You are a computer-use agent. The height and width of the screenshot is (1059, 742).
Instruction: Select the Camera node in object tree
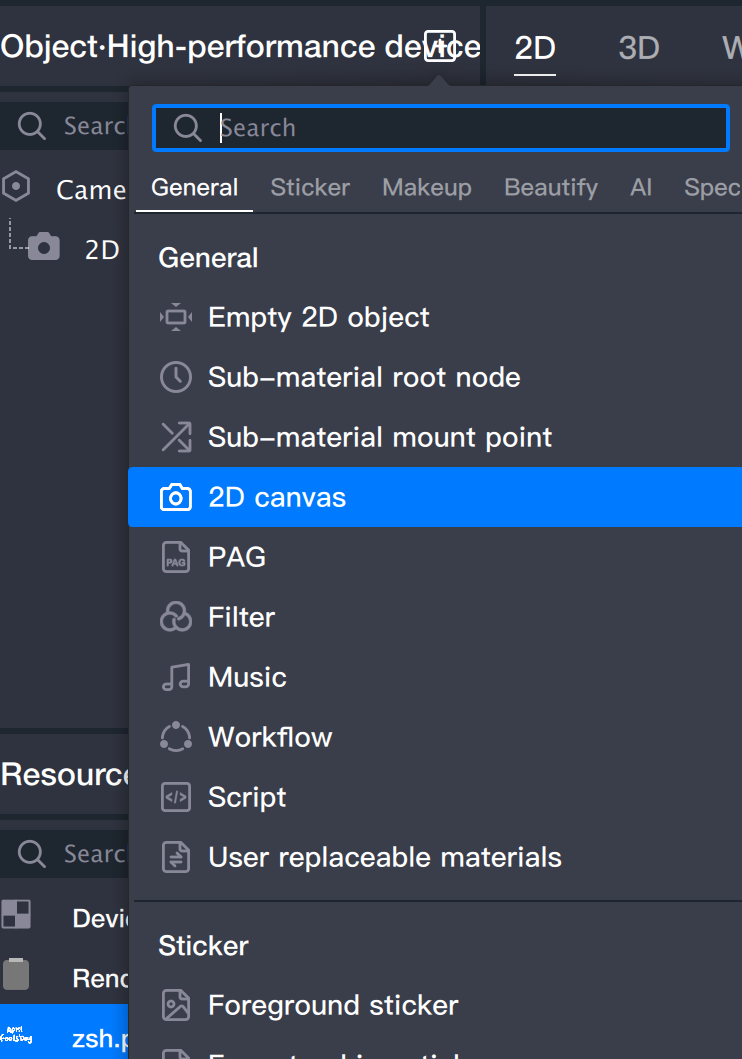90,190
